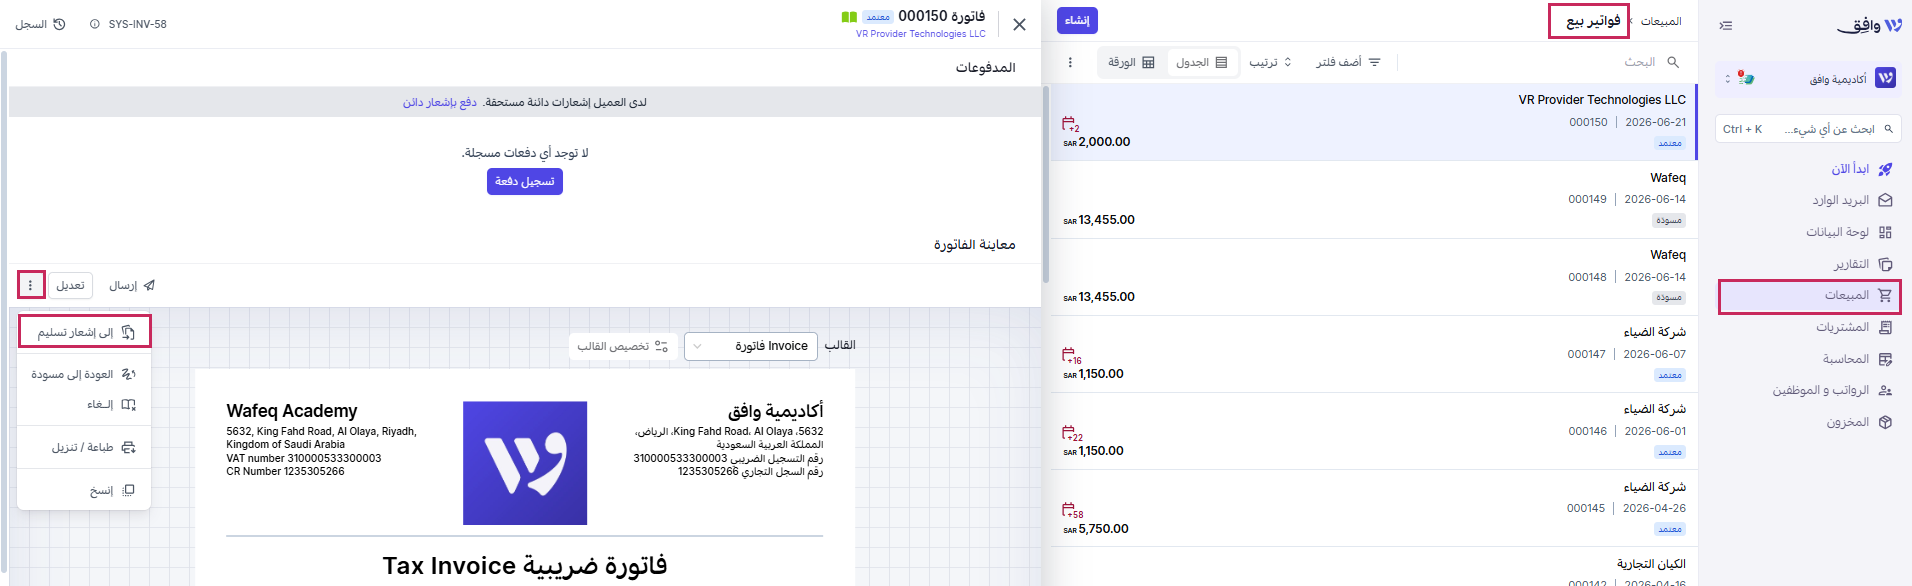This screenshot has width=1912, height=586.
Task: Click the تعديل edit button
Action: point(70,285)
